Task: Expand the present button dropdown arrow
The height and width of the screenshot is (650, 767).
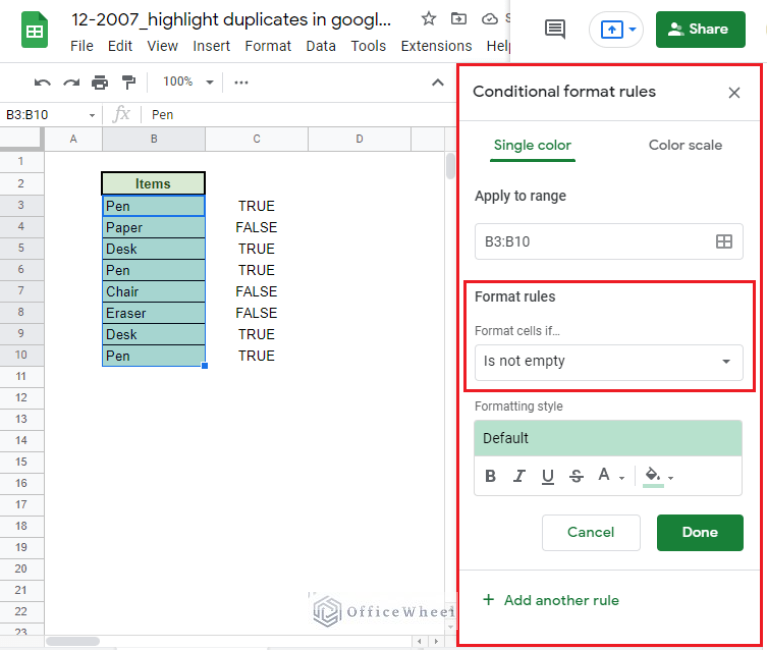Action: 632,29
